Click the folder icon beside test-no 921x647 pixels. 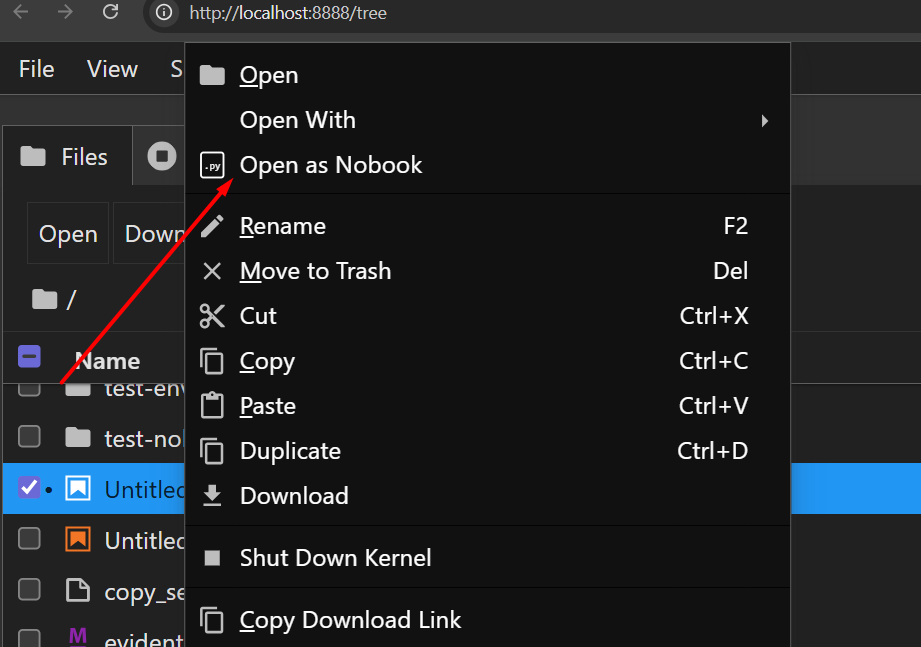tap(78, 437)
